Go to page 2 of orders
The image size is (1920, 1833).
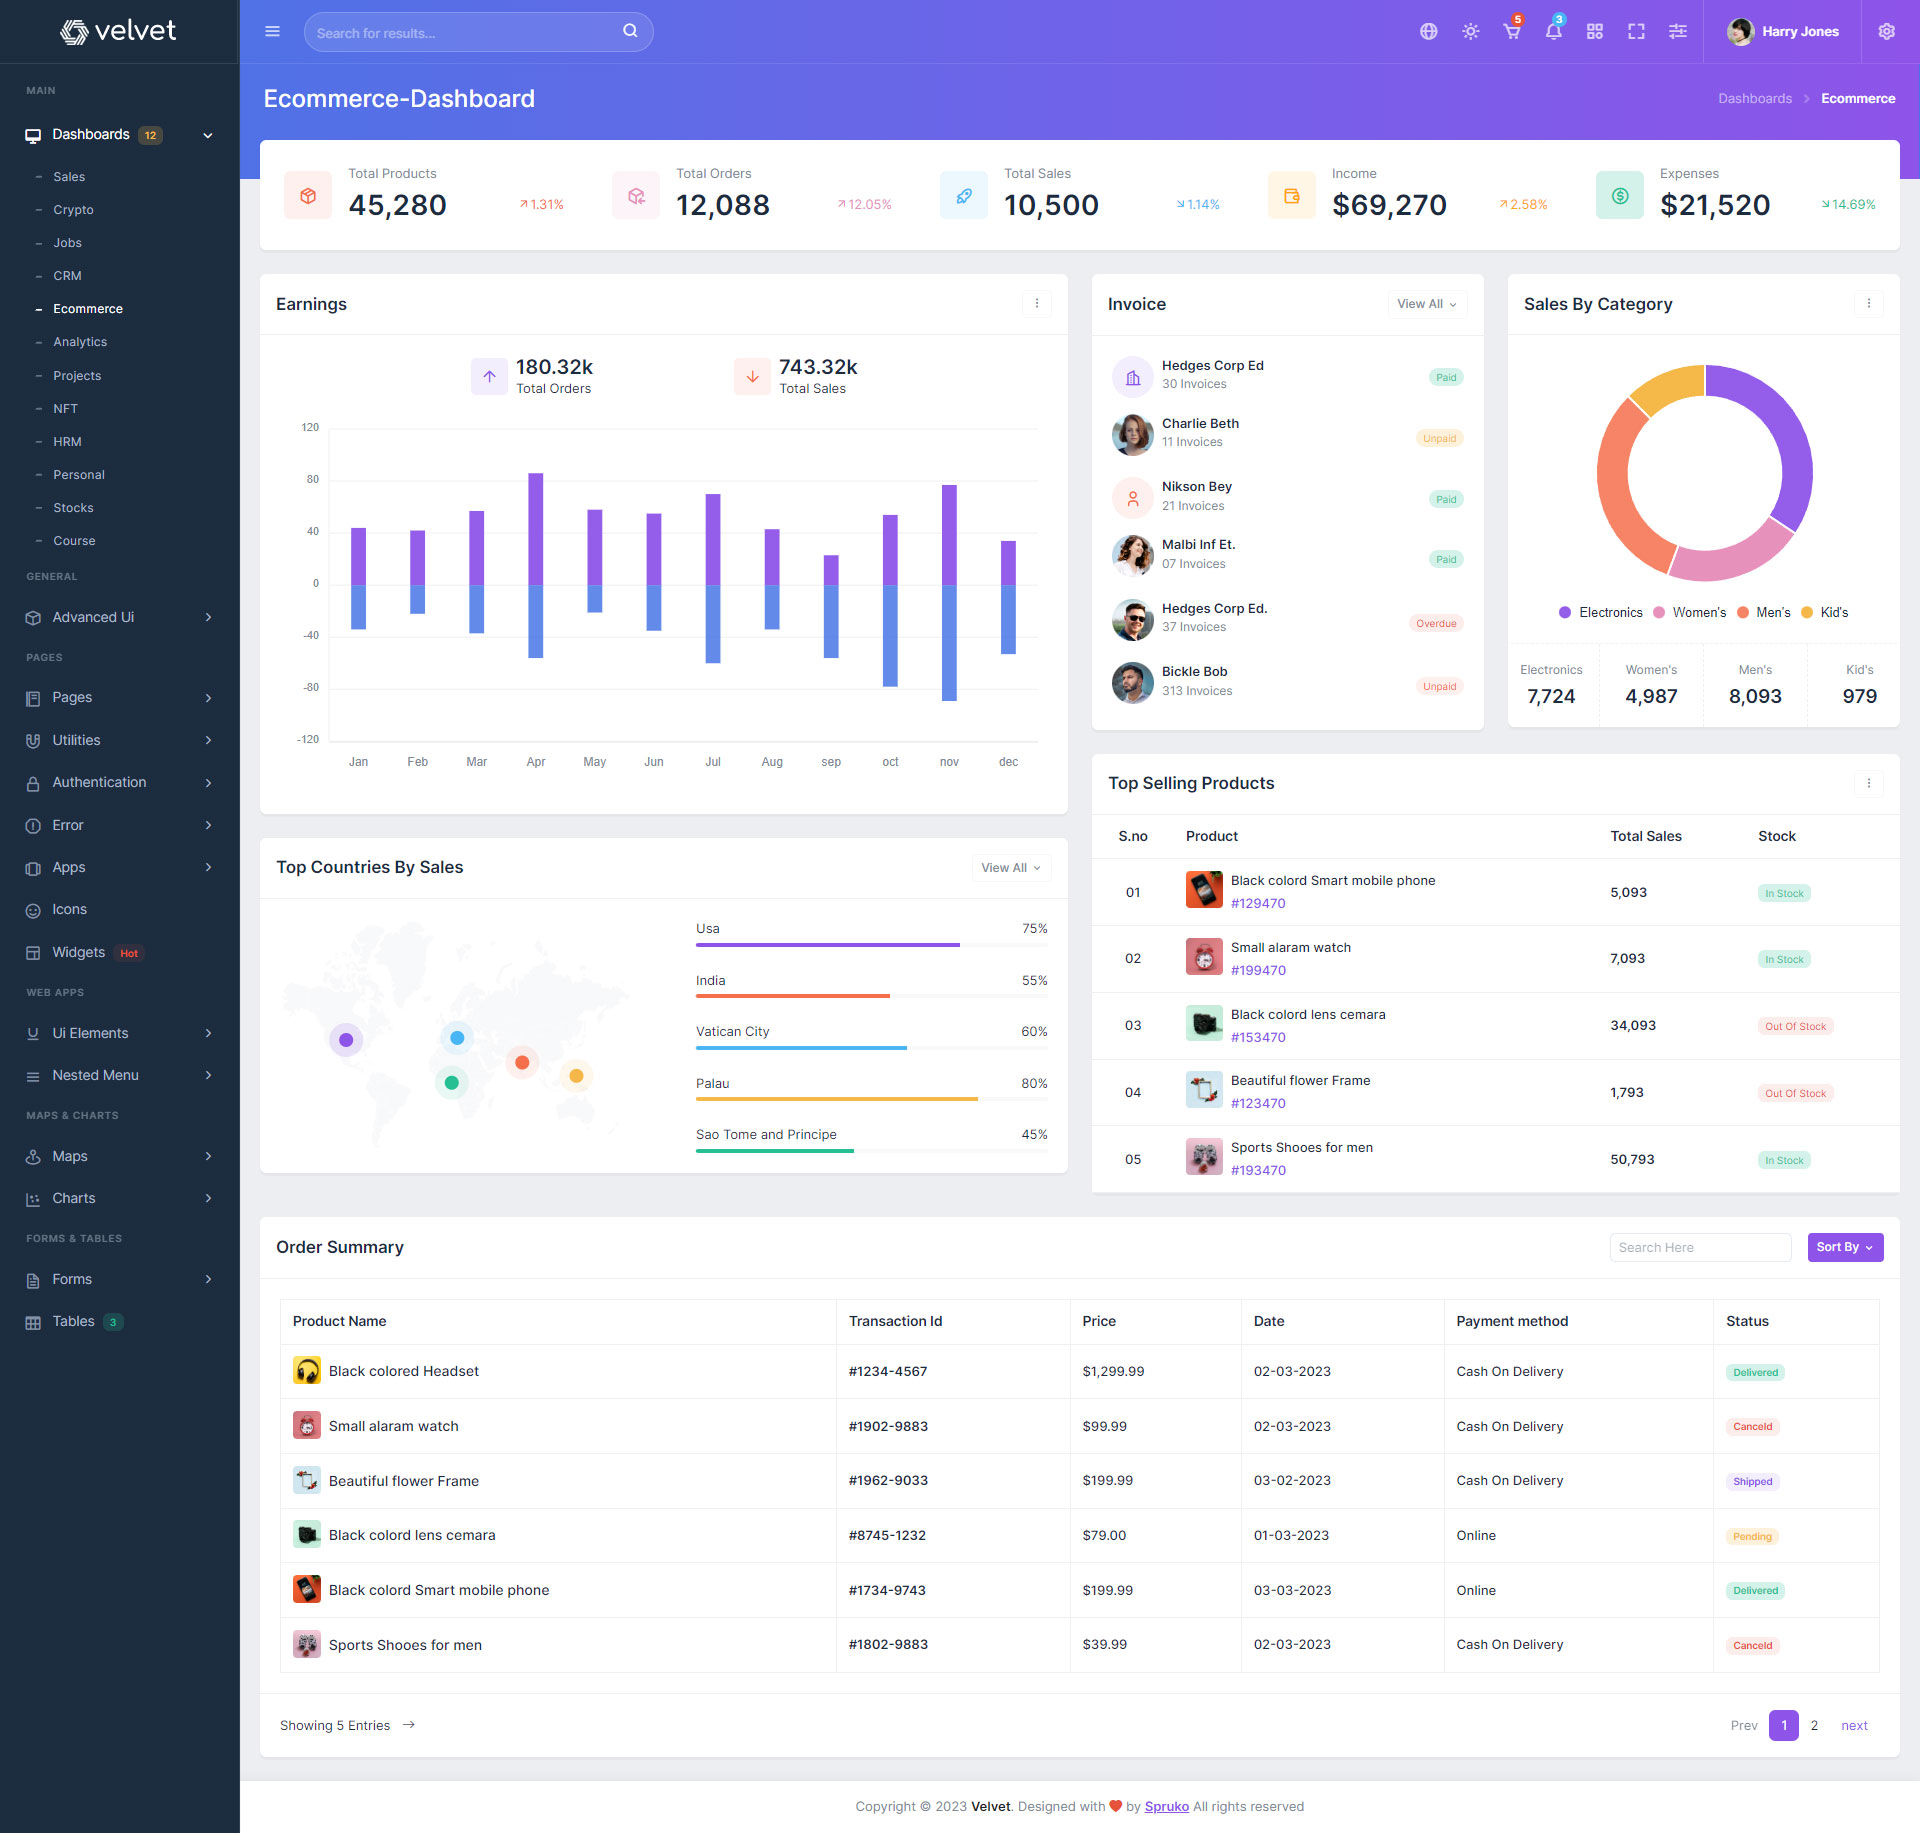(x=1814, y=1725)
